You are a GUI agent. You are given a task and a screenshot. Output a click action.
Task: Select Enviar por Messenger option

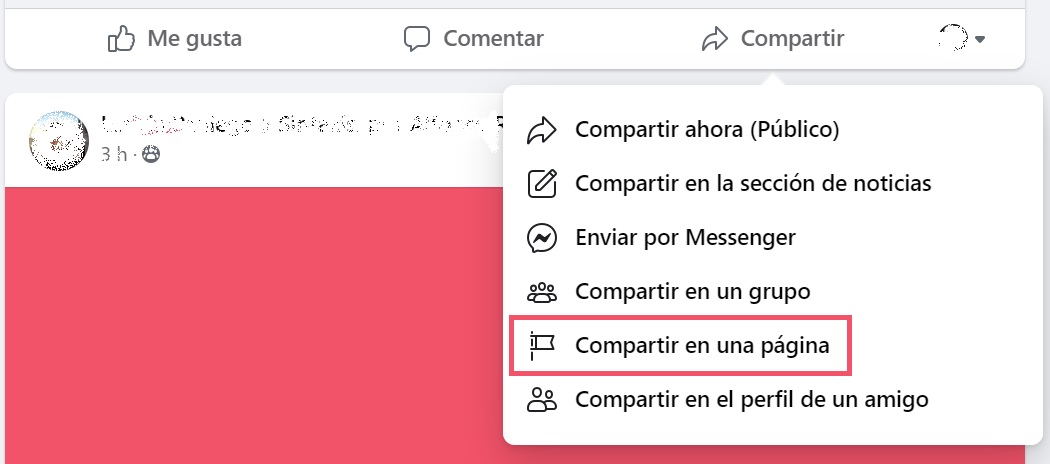pos(685,238)
